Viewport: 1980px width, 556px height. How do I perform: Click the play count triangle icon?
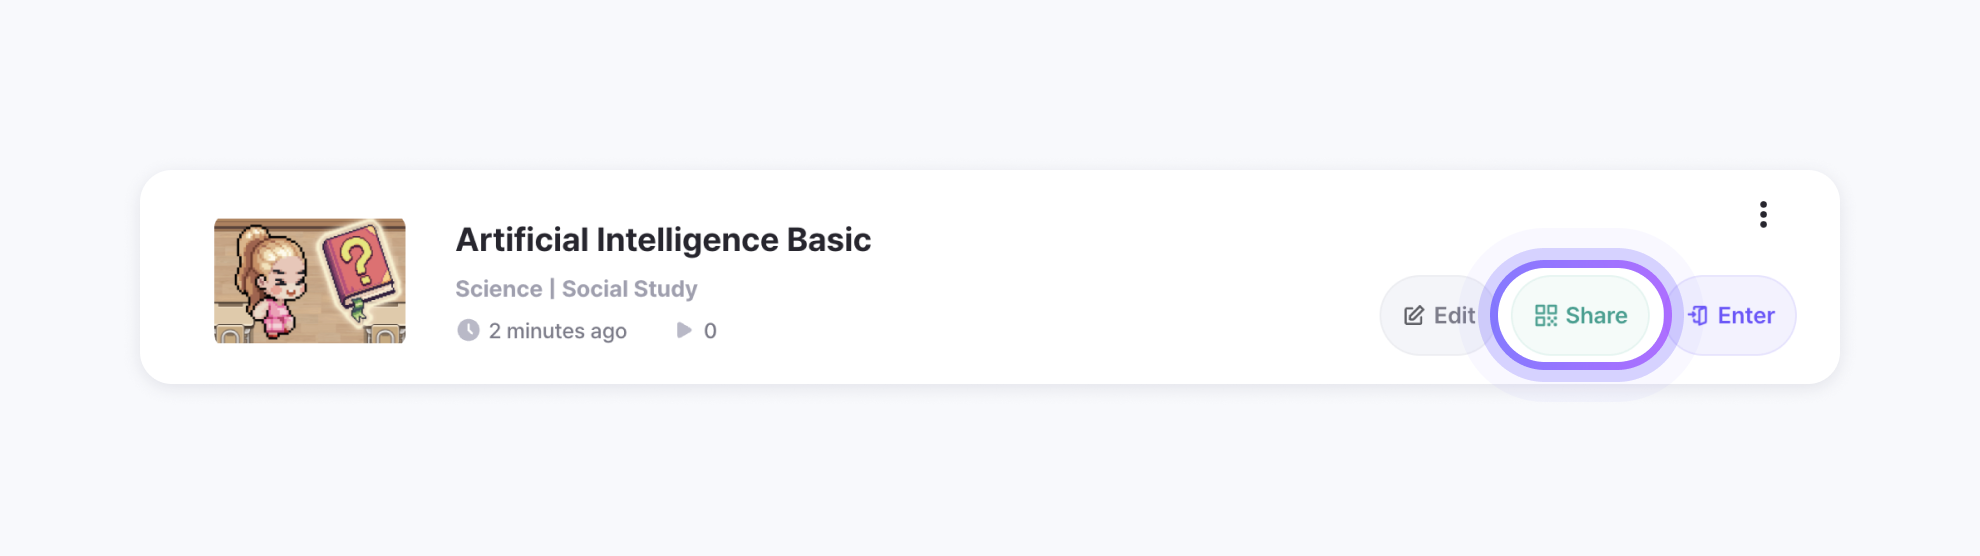(x=684, y=330)
